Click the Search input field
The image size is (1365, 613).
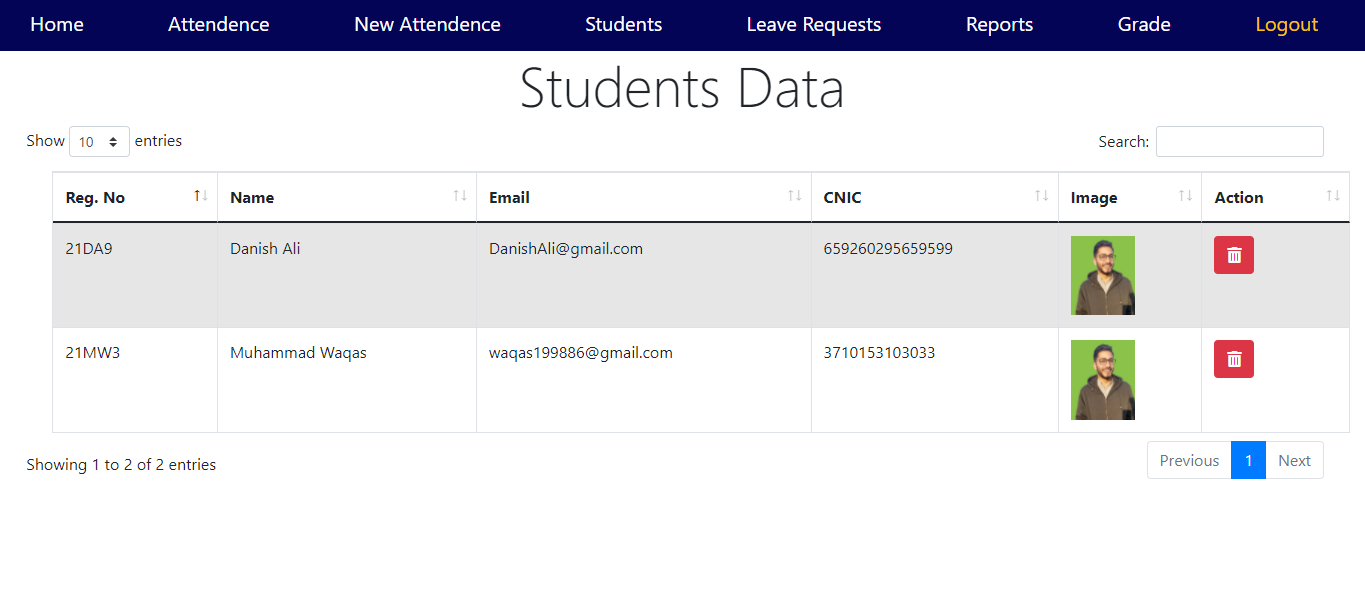1239,141
